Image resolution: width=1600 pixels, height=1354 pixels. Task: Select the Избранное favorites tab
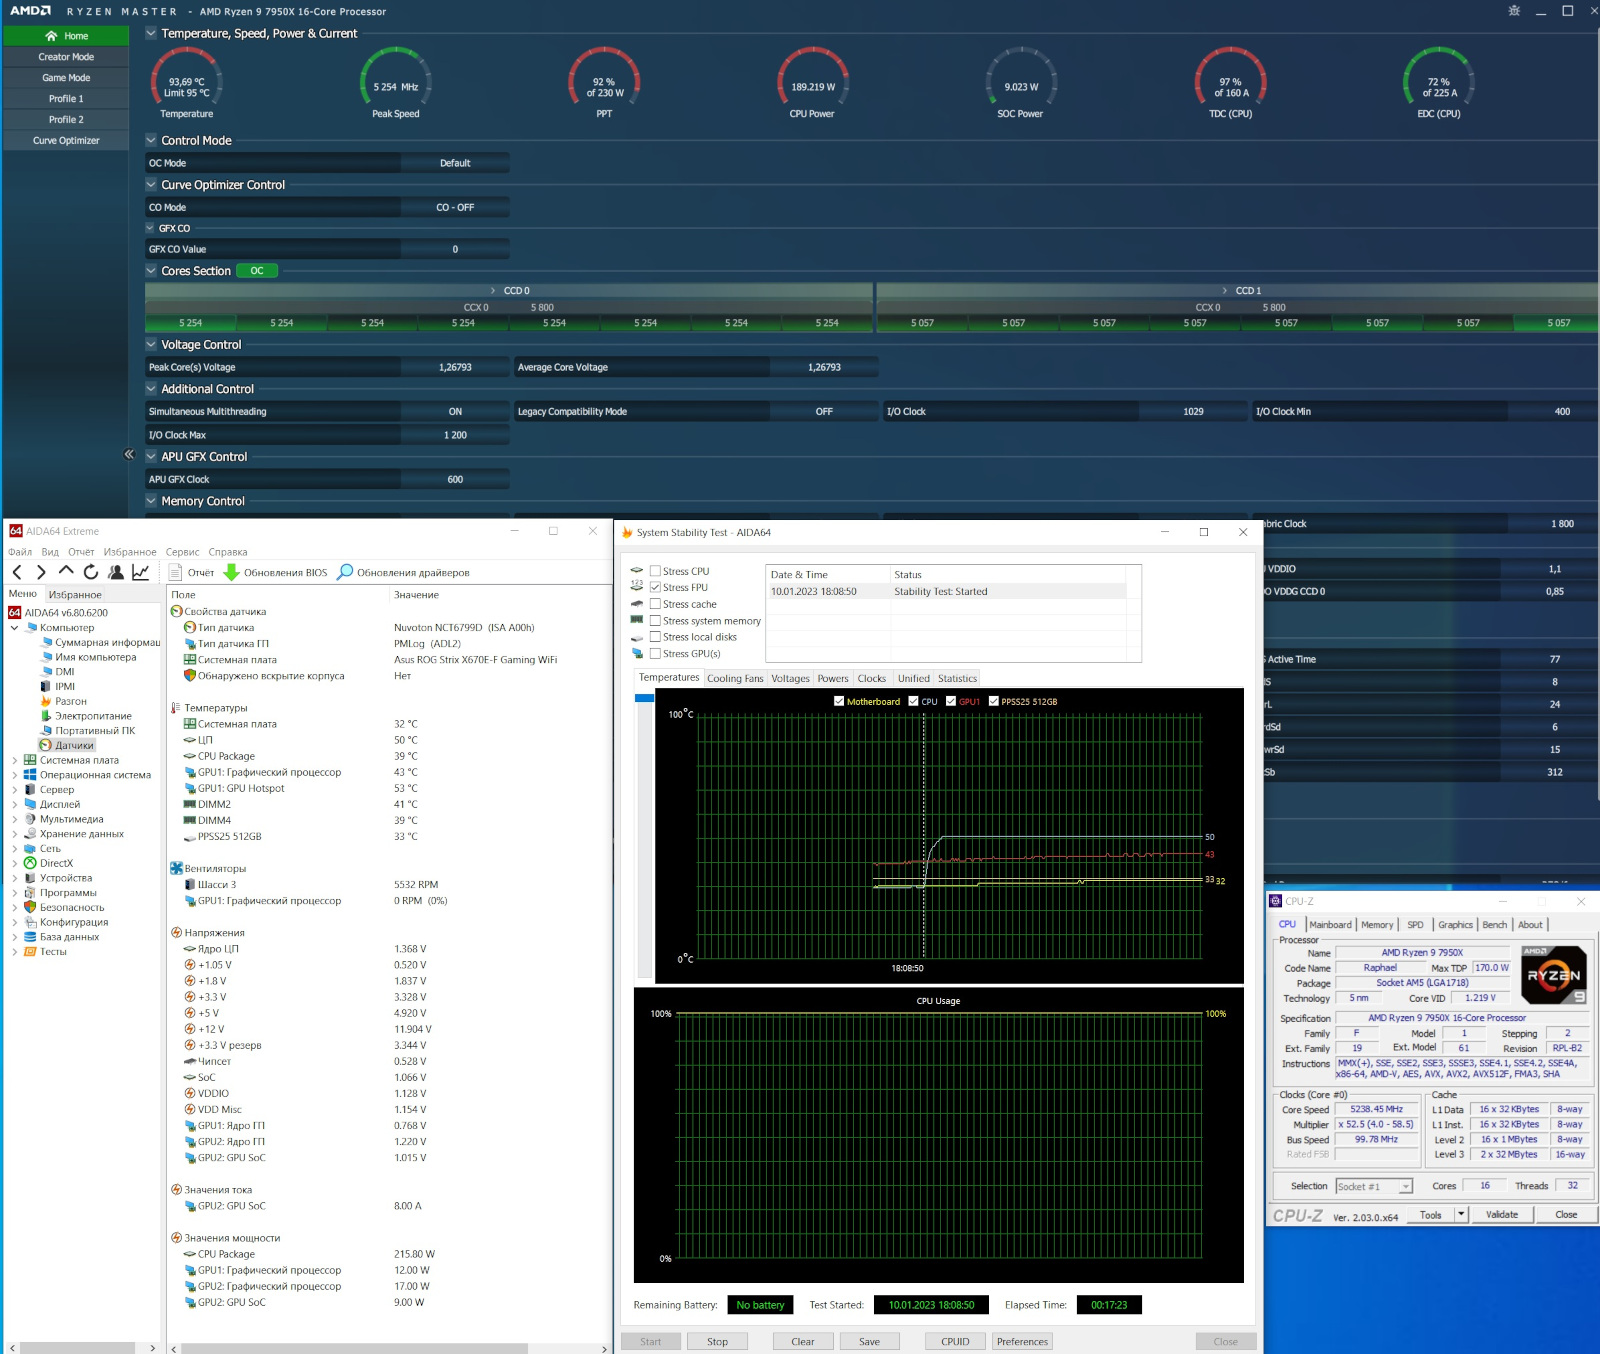coord(75,595)
